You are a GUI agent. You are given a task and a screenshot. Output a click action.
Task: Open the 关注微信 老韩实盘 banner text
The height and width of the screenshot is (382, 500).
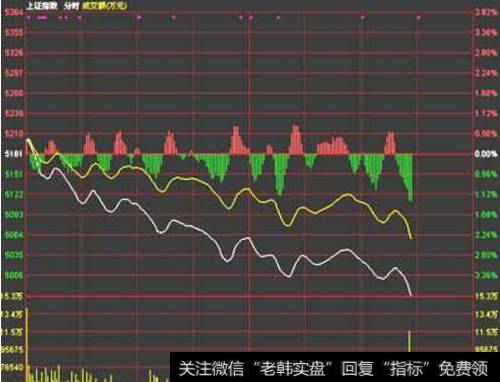point(333,369)
